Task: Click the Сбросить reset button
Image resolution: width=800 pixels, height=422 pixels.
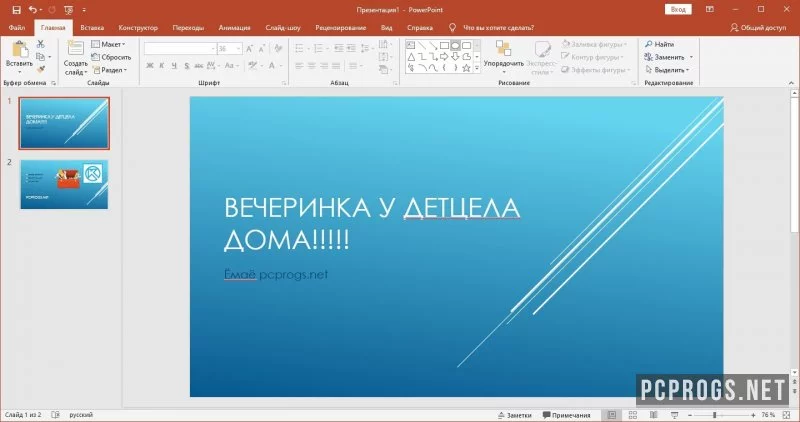Action: (111, 57)
